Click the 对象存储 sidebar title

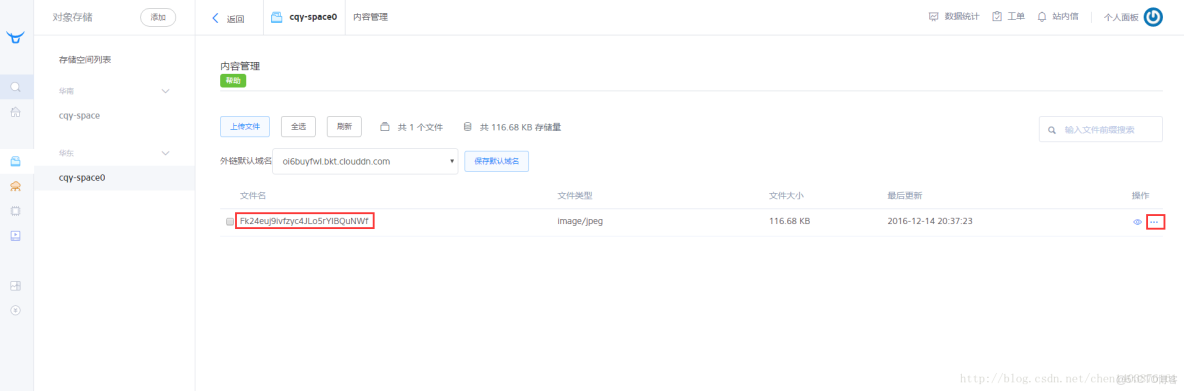72,17
